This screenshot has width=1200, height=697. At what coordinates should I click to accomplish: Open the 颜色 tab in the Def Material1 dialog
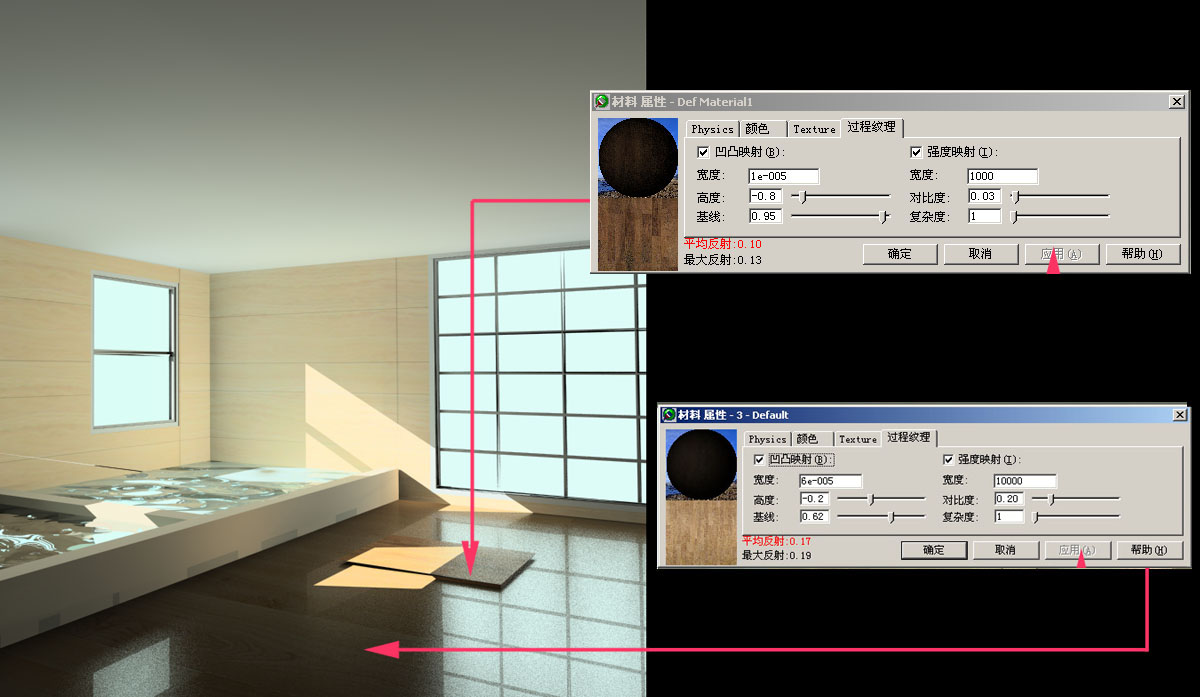[764, 129]
